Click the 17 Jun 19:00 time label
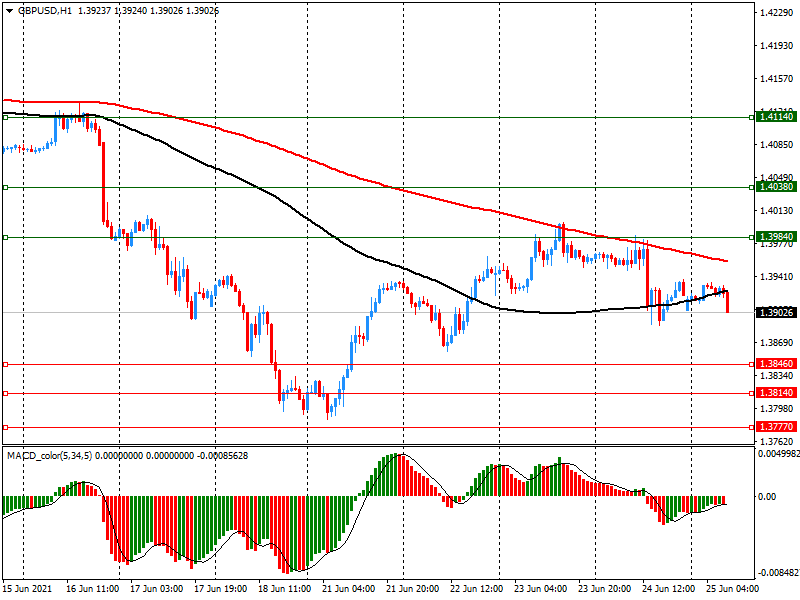The width and height of the screenshot is (800, 600). pos(221,589)
